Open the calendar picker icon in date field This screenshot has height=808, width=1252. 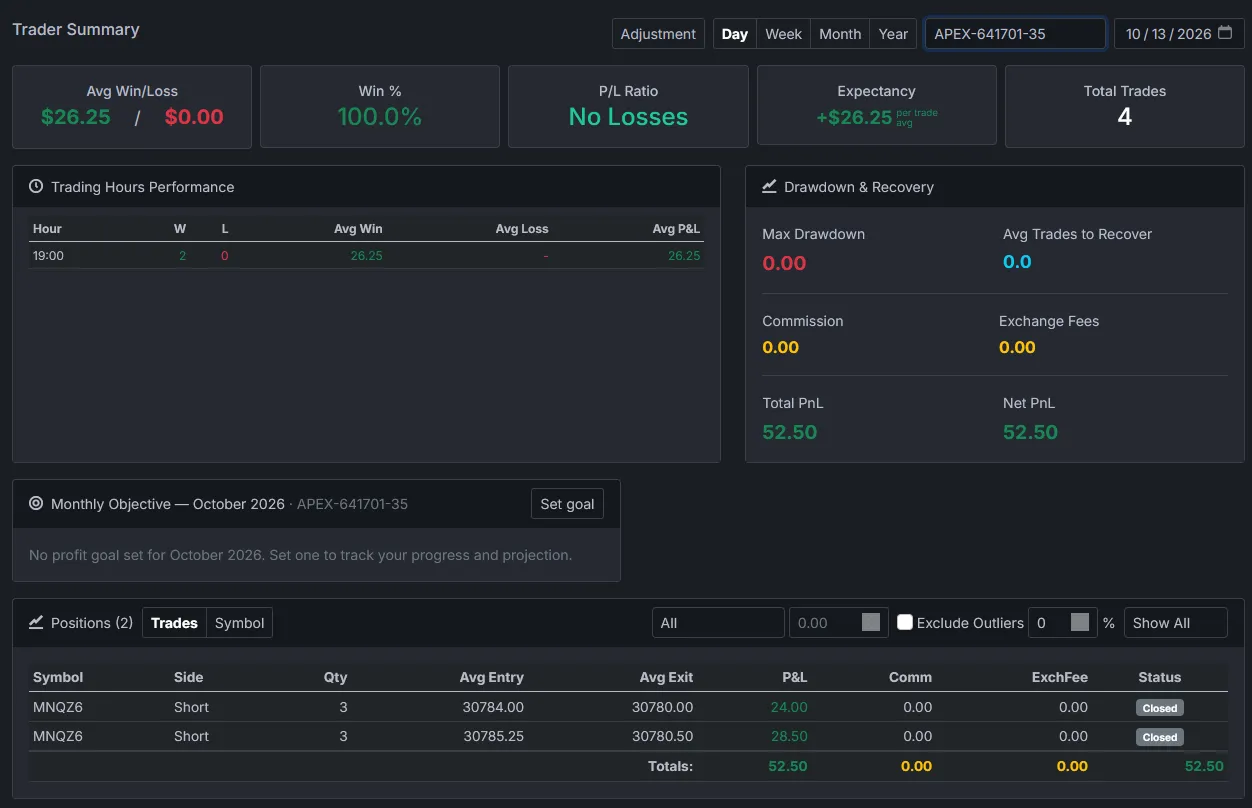pos(1227,34)
